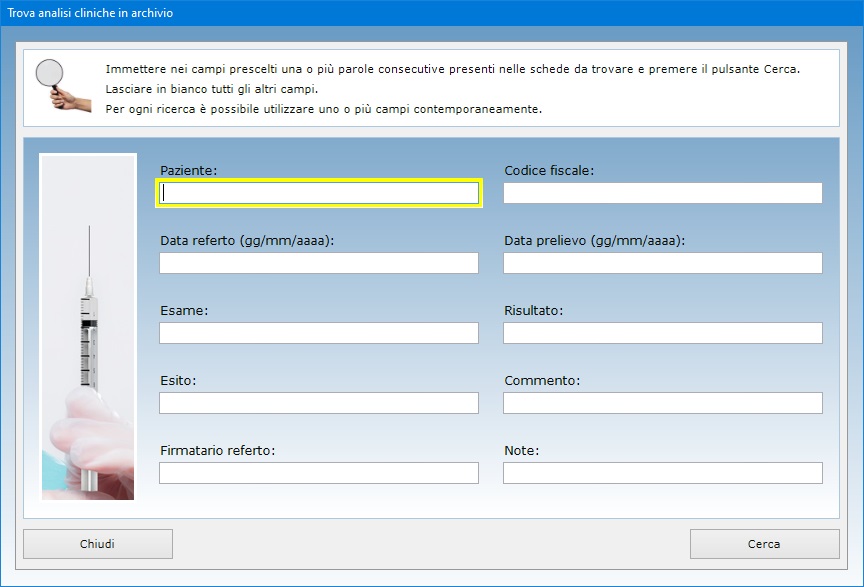The width and height of the screenshot is (864, 587).
Task: Click the Risultato text field
Action: coord(662,333)
